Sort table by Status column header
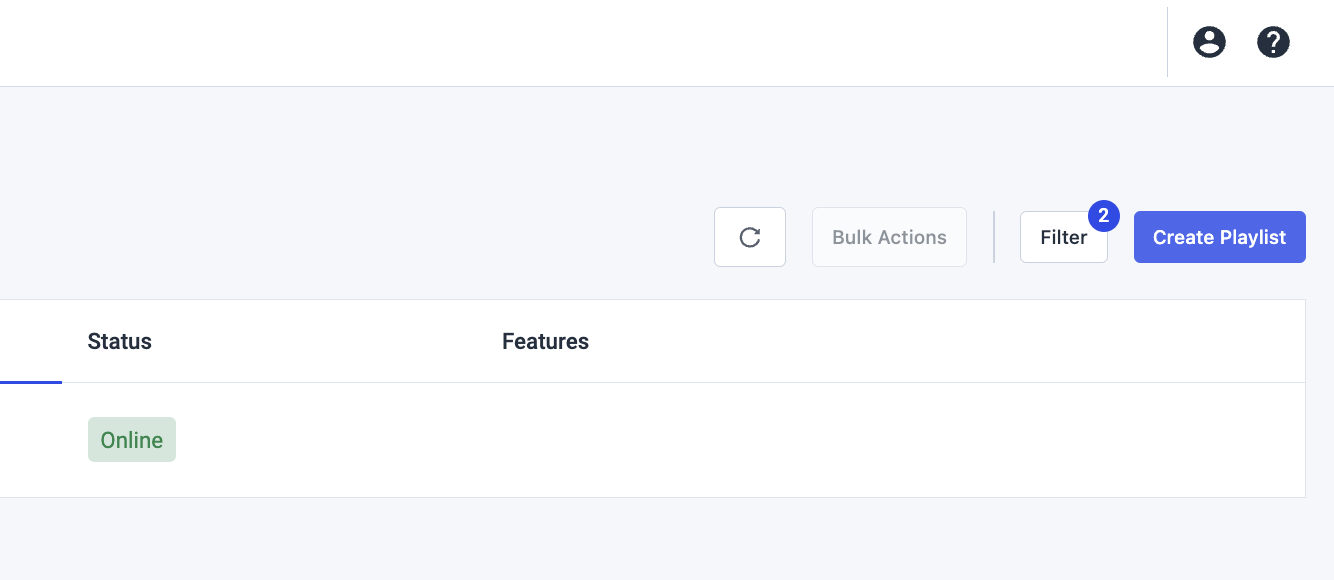The width and height of the screenshot is (1334, 580). coord(120,341)
